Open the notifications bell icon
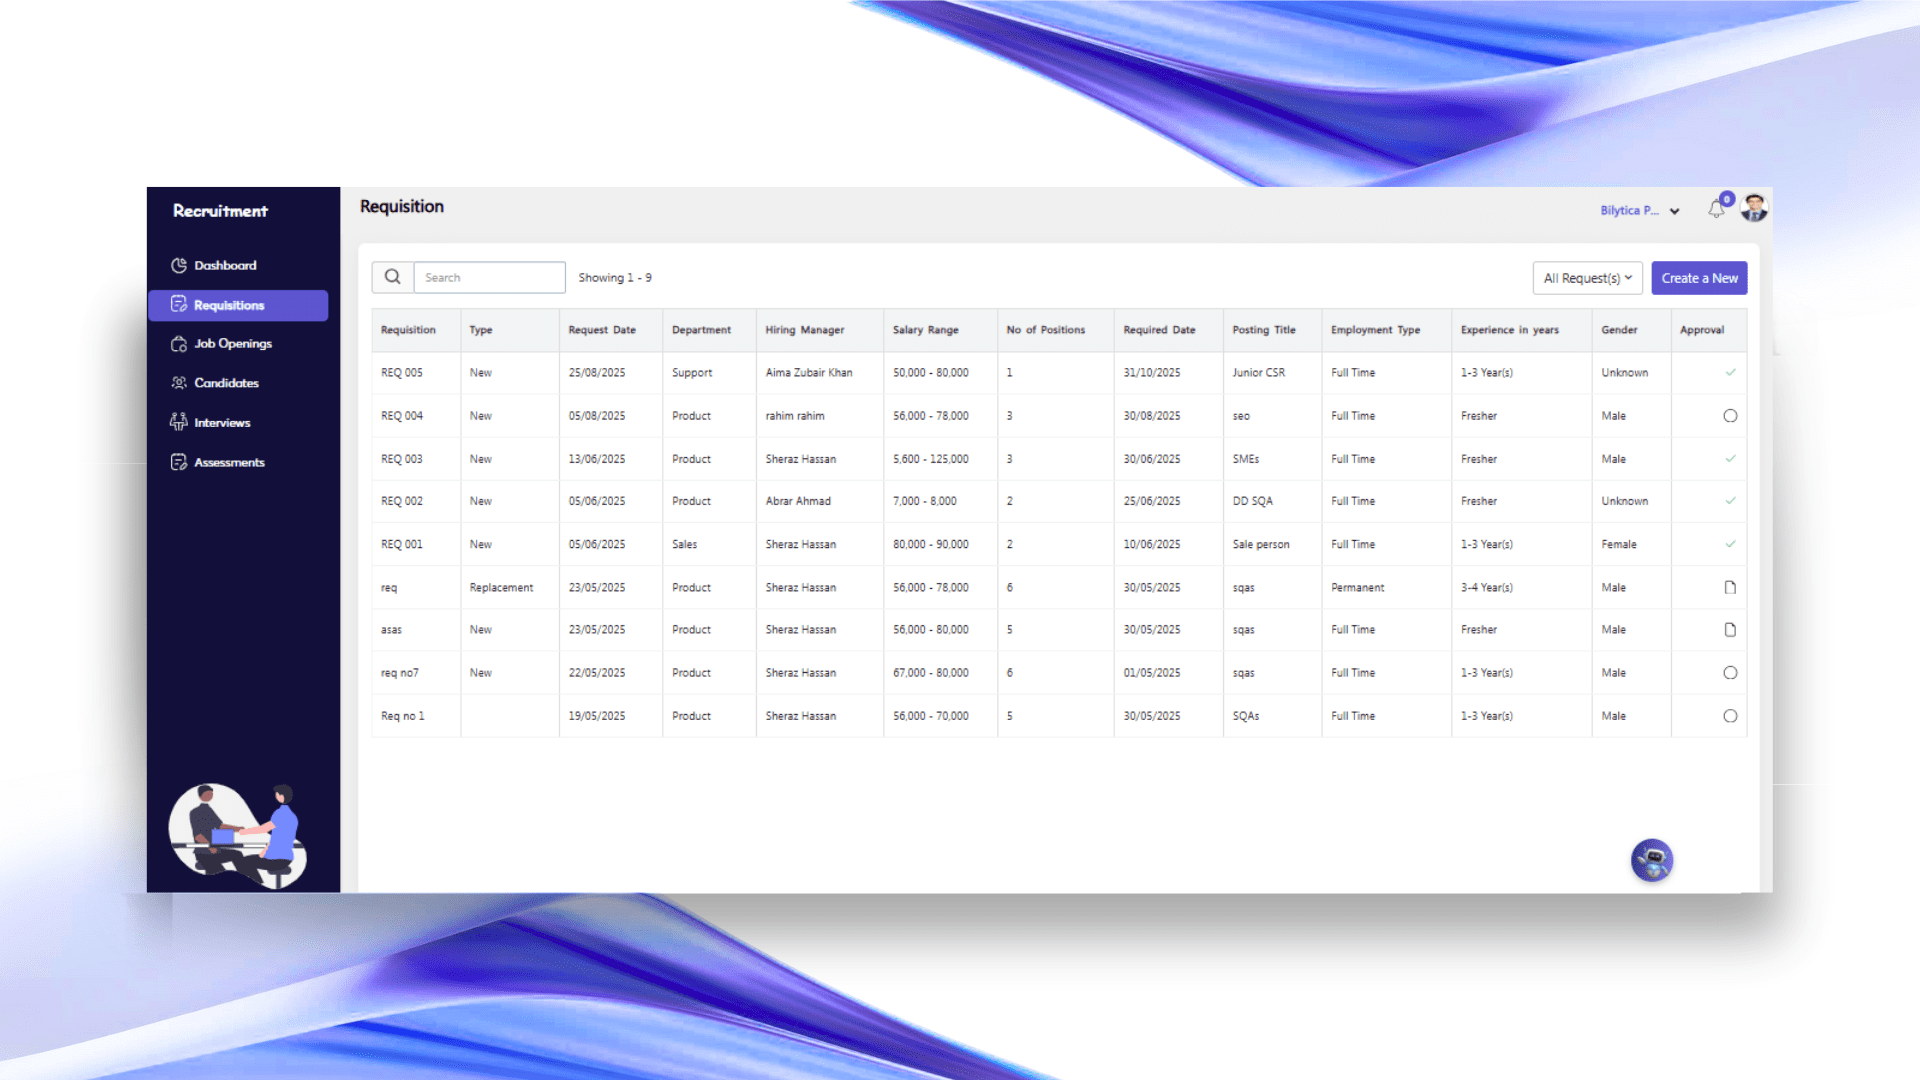1920x1080 pixels. tap(1716, 210)
